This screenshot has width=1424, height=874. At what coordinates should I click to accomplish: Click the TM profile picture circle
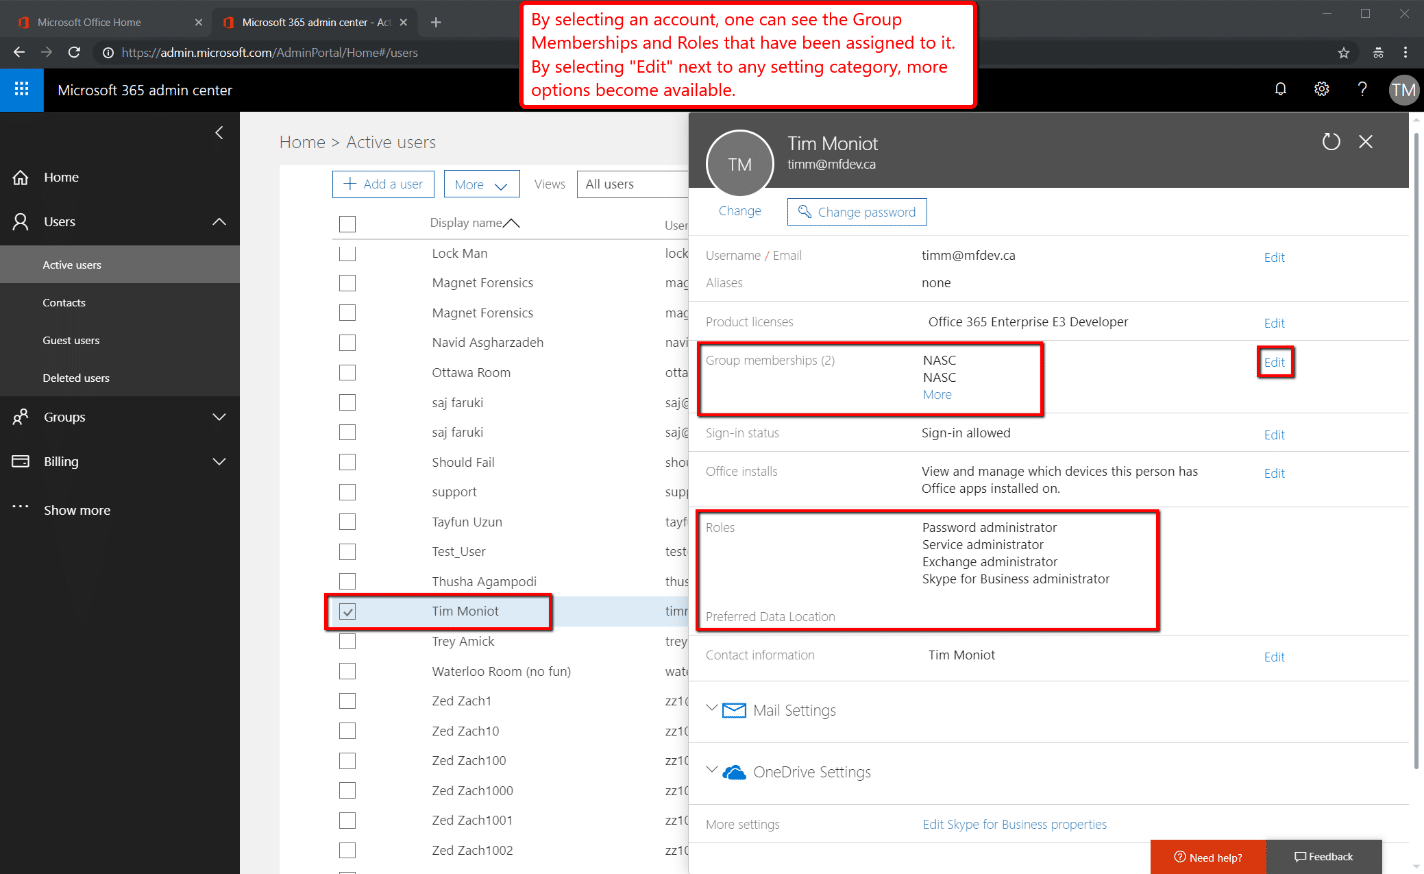click(740, 164)
